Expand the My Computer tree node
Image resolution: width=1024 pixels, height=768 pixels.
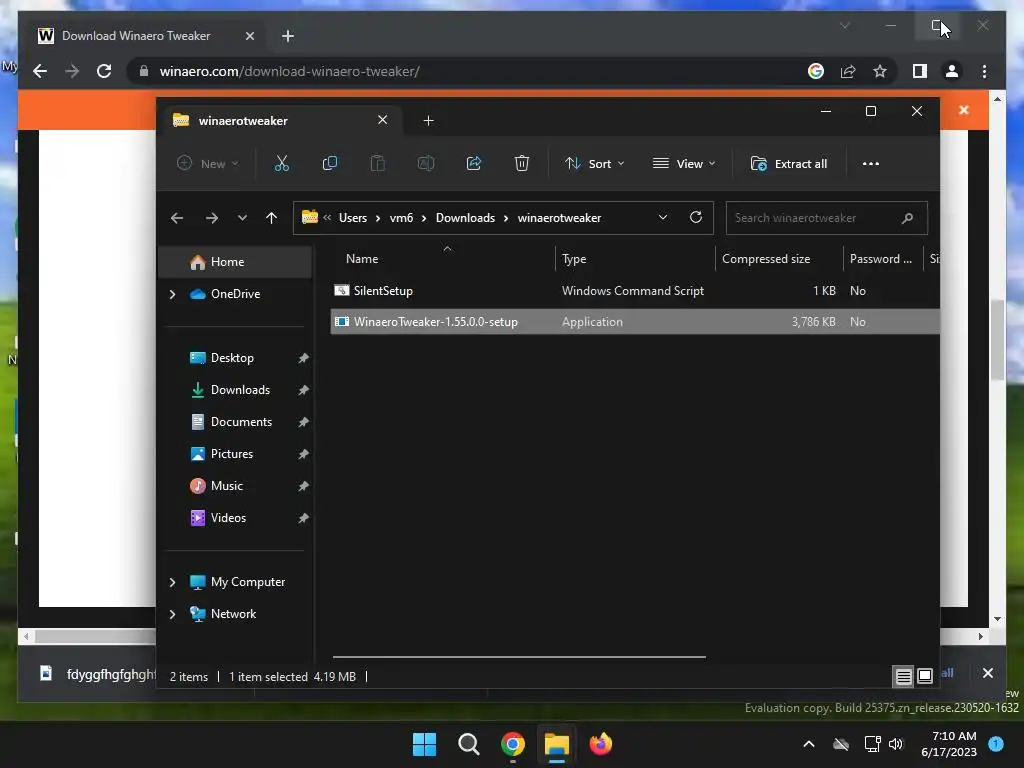pyautogui.click(x=172, y=582)
